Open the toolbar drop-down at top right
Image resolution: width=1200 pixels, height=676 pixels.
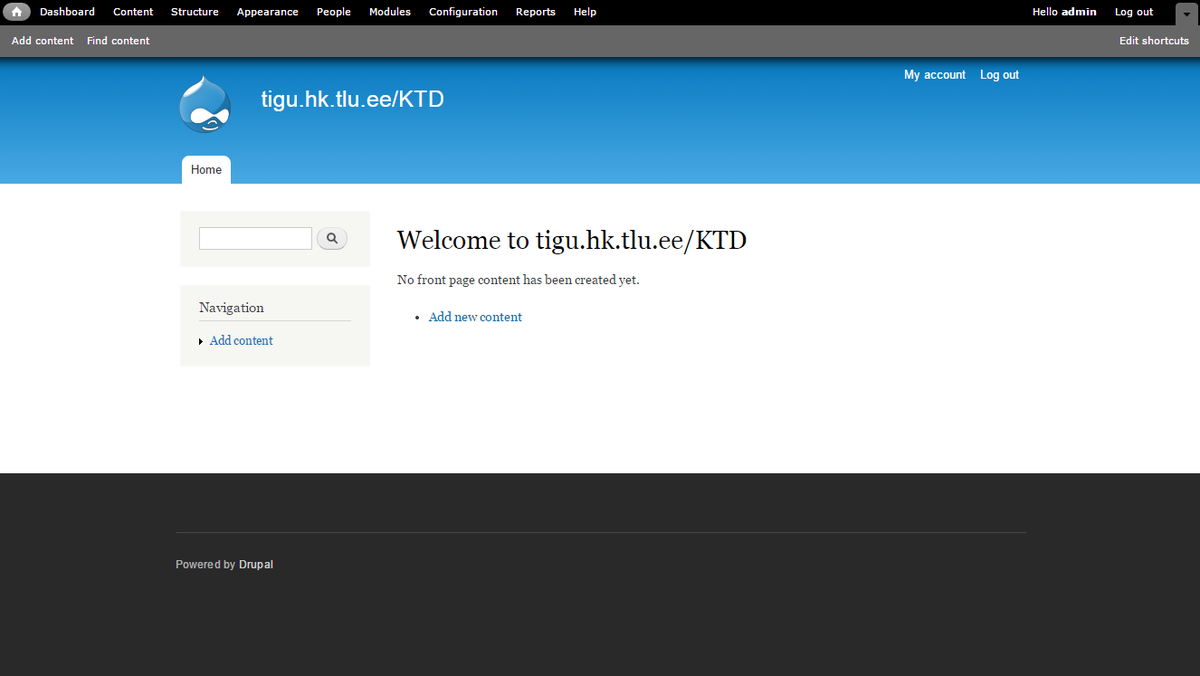1186,14
